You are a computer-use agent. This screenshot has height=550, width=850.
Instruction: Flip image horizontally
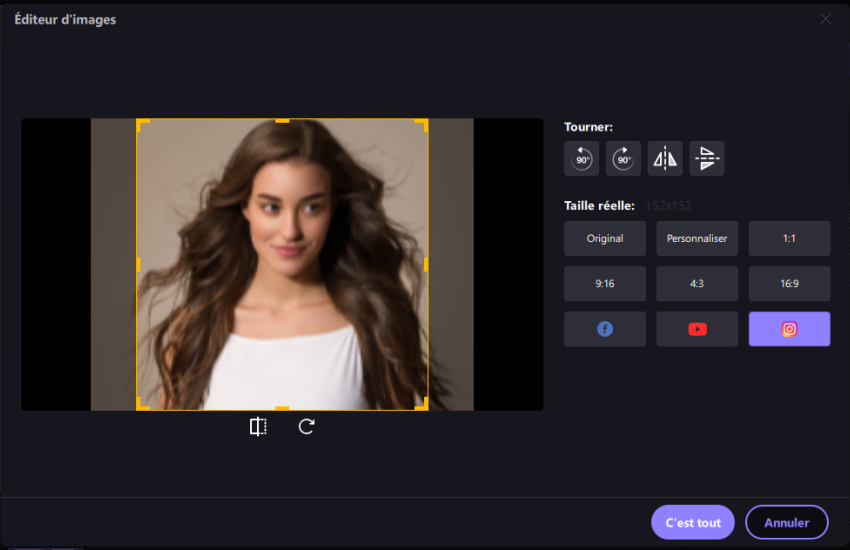point(665,158)
